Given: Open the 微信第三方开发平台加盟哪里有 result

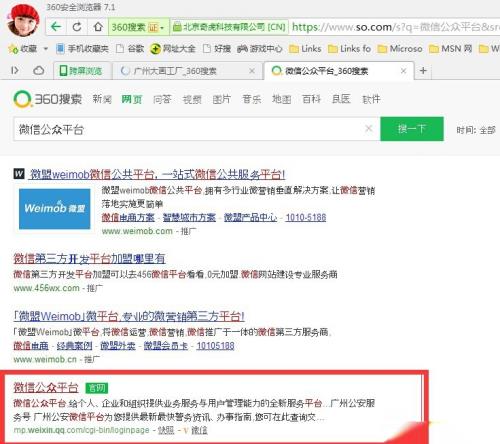Looking at the screenshot, I should [x=89, y=258].
